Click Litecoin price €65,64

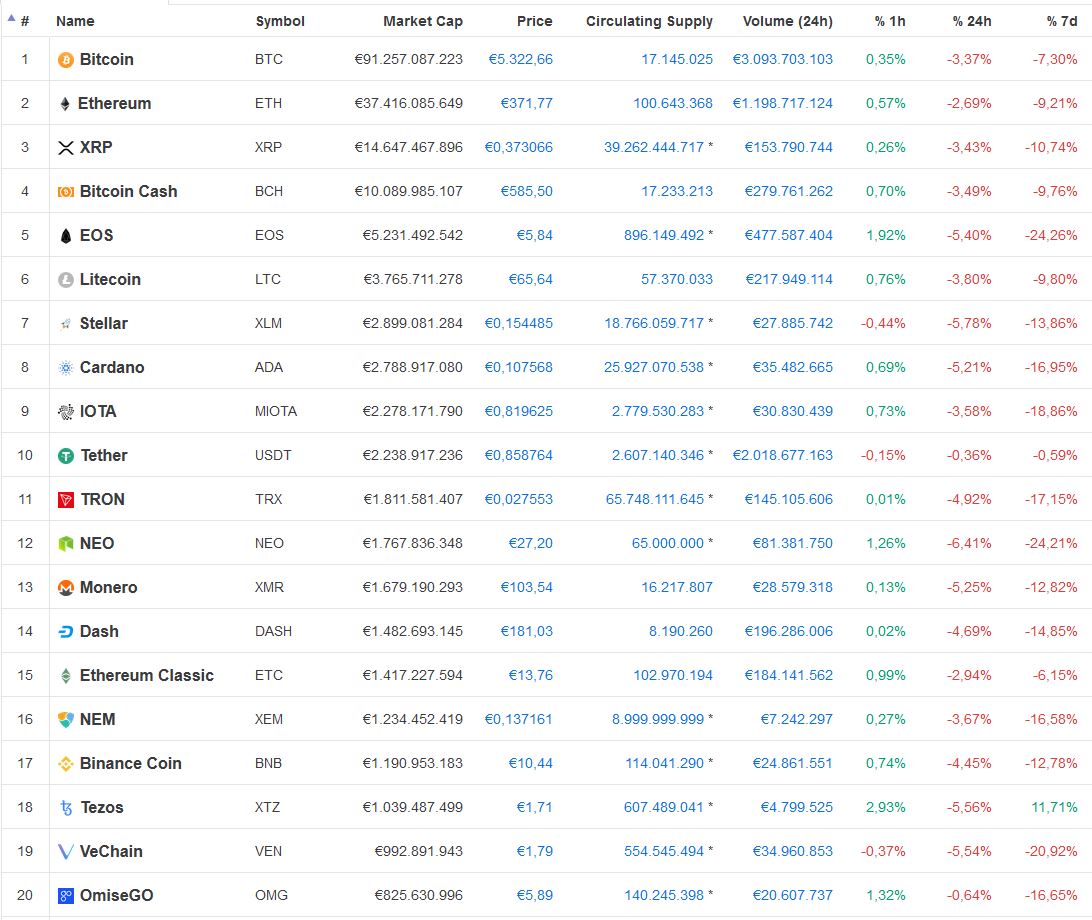click(x=530, y=279)
